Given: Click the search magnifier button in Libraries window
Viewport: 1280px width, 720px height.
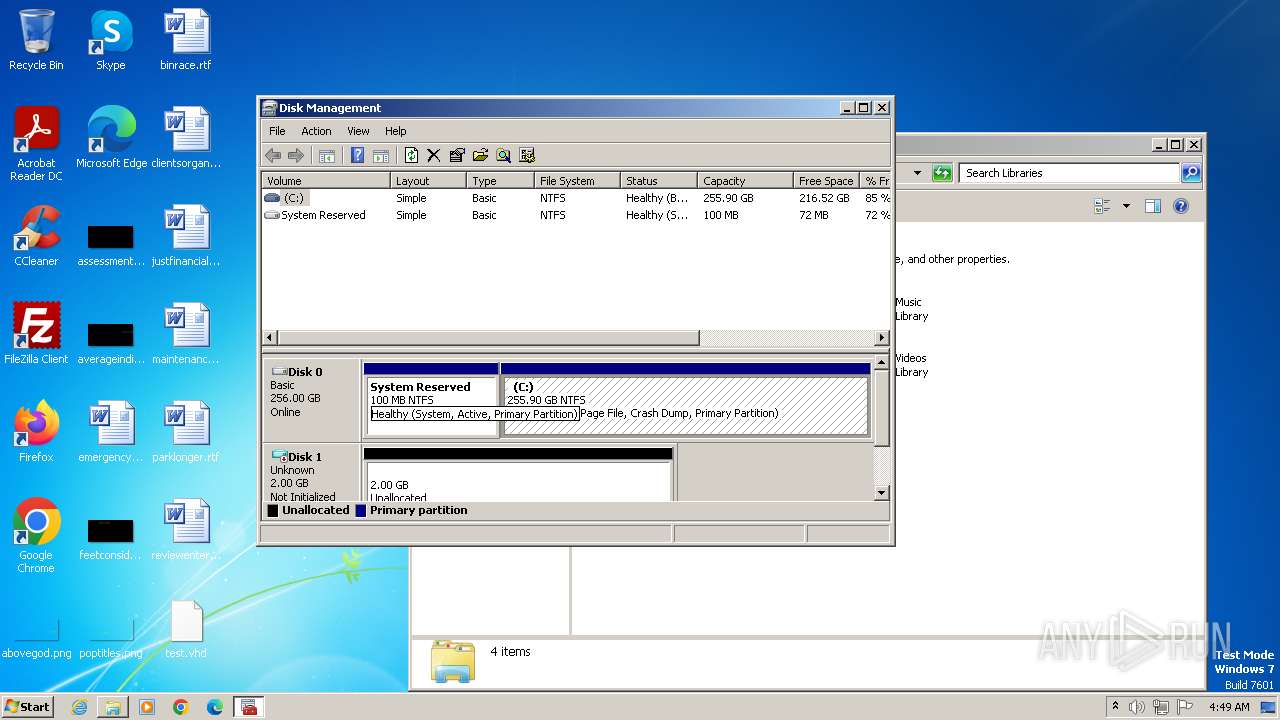Looking at the screenshot, I should [x=1190, y=173].
